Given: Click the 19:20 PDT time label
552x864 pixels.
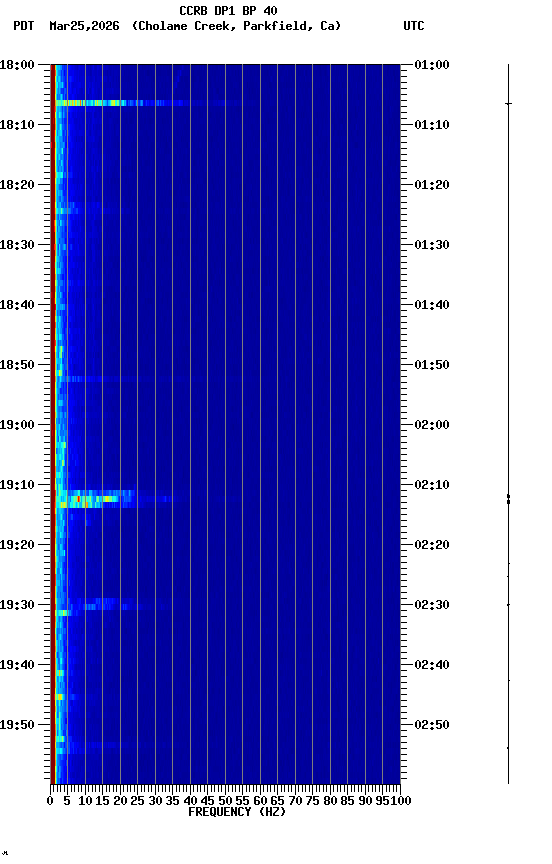Looking at the screenshot, I should (17, 546).
